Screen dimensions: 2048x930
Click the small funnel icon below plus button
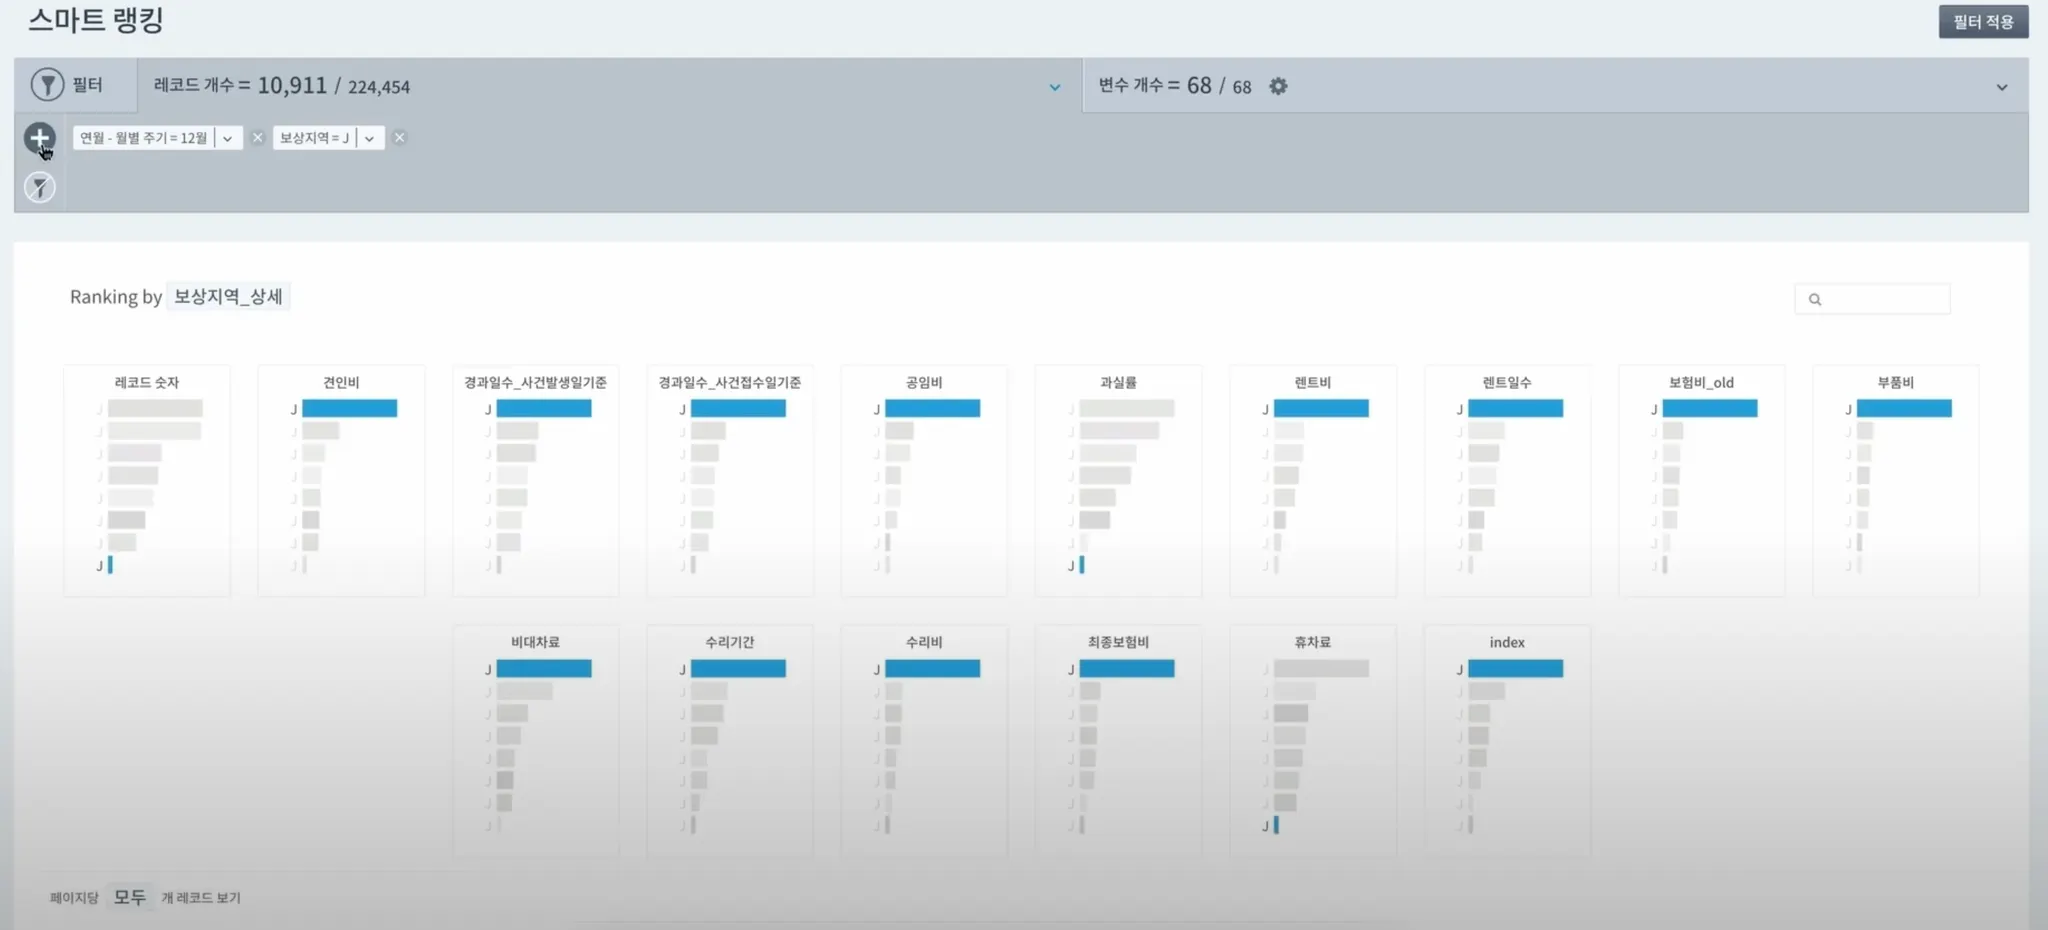click(x=40, y=187)
